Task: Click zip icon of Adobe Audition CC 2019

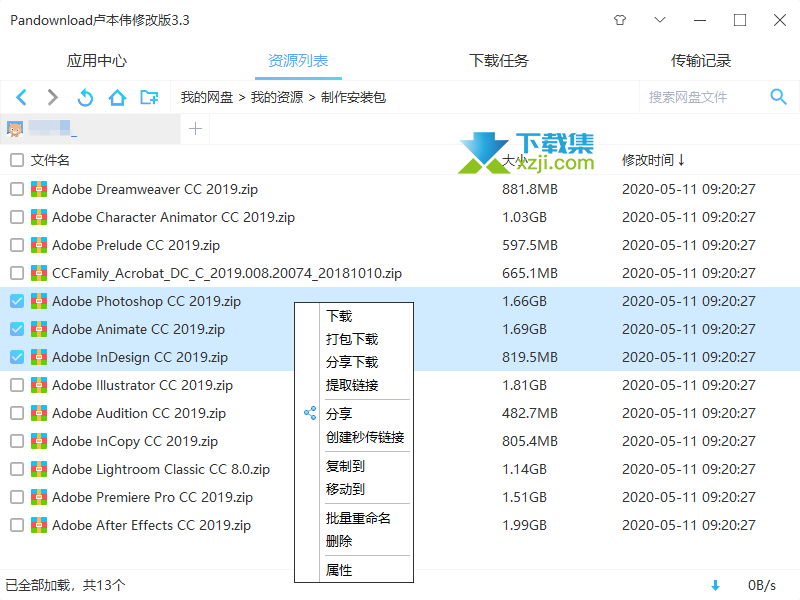Action: [x=39, y=413]
